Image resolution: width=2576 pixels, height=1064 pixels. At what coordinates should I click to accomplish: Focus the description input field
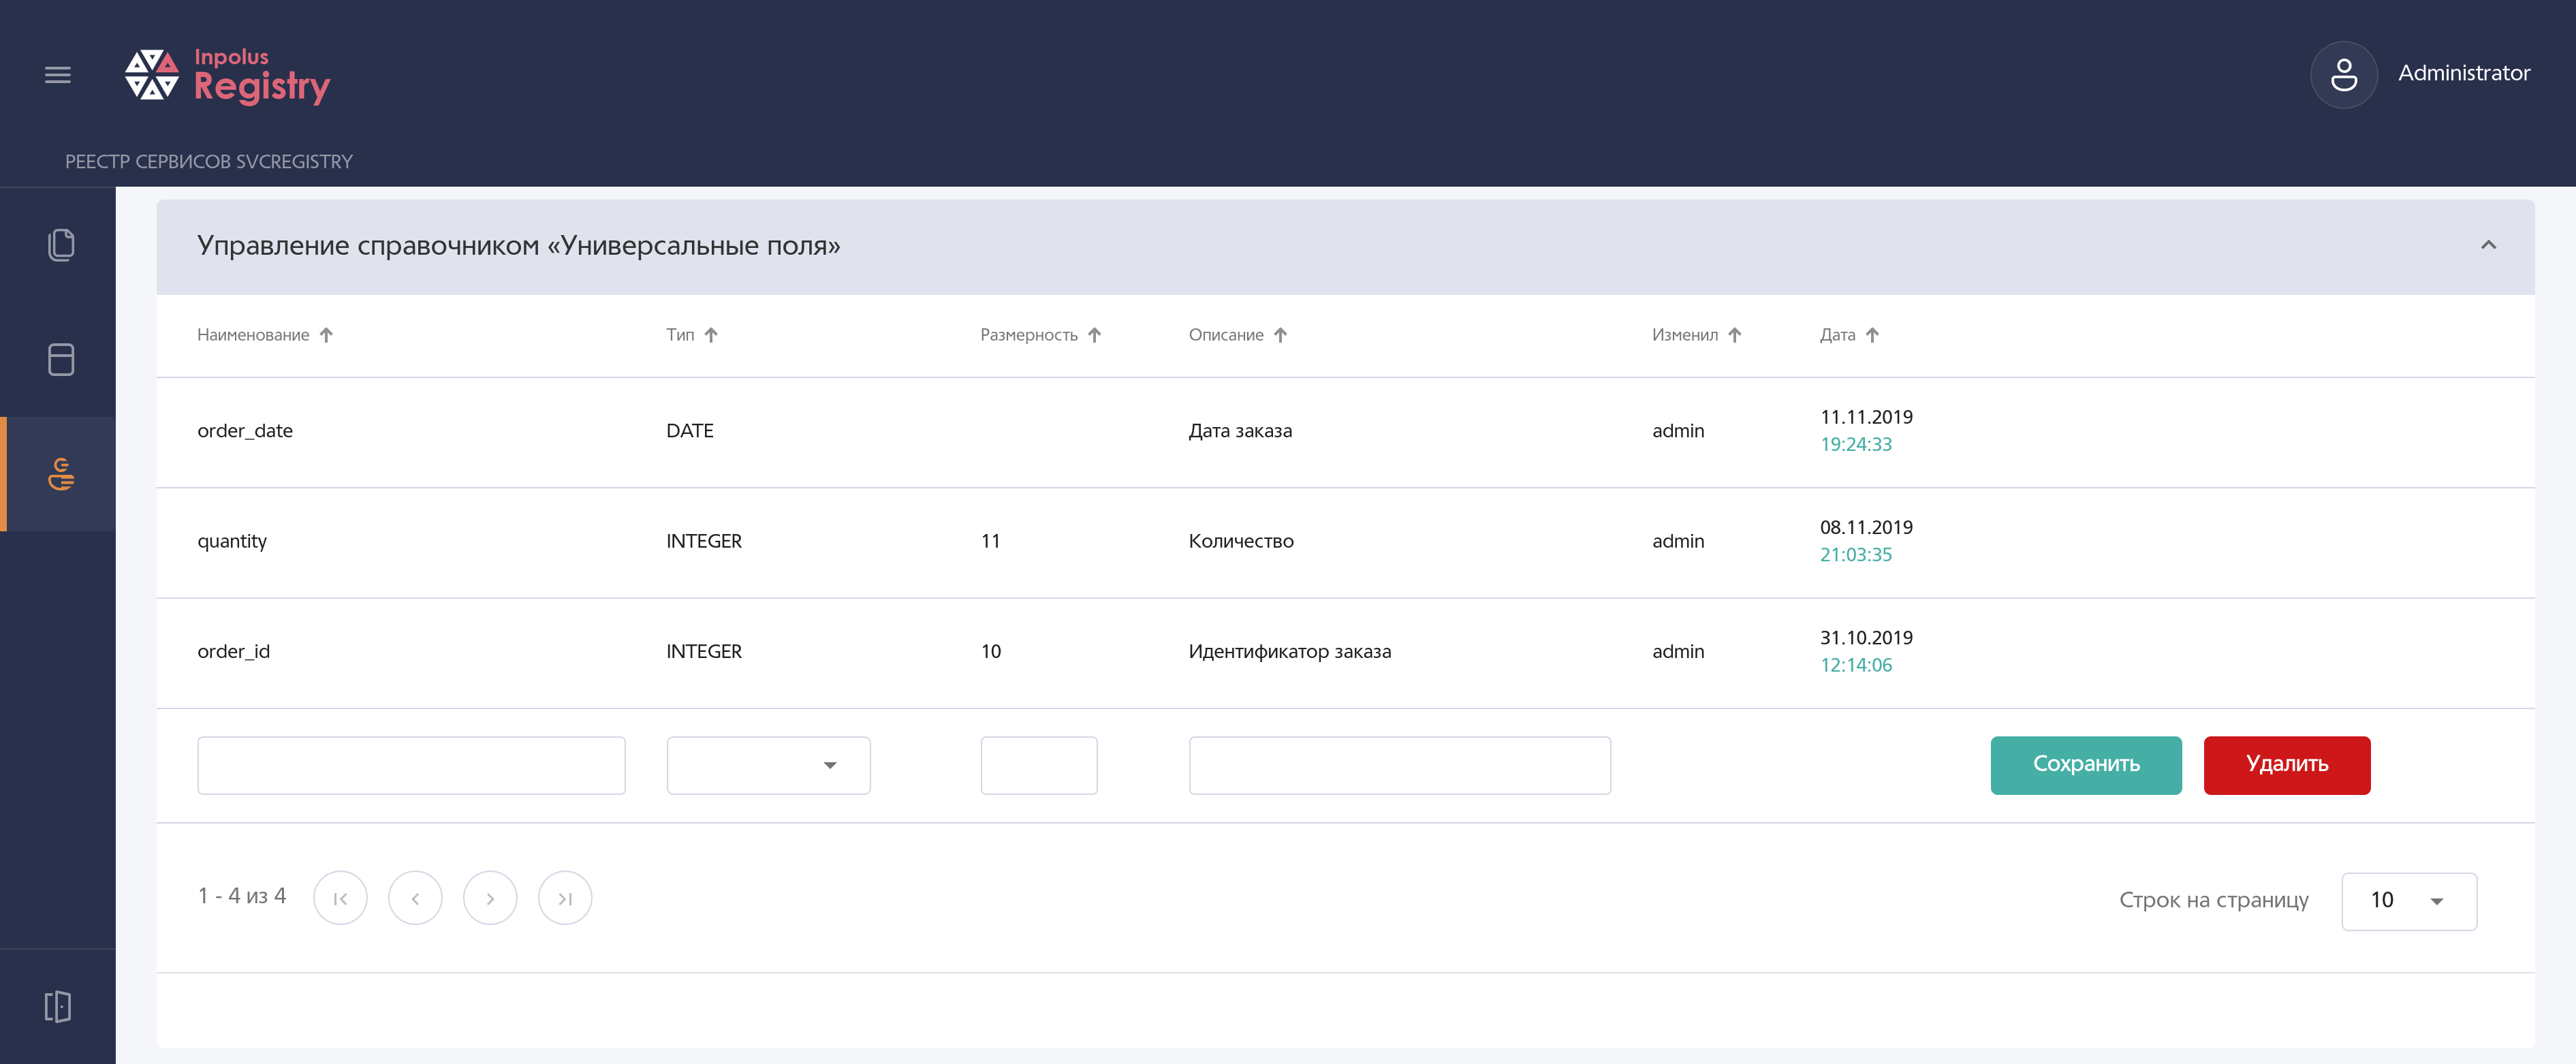click(x=1400, y=766)
